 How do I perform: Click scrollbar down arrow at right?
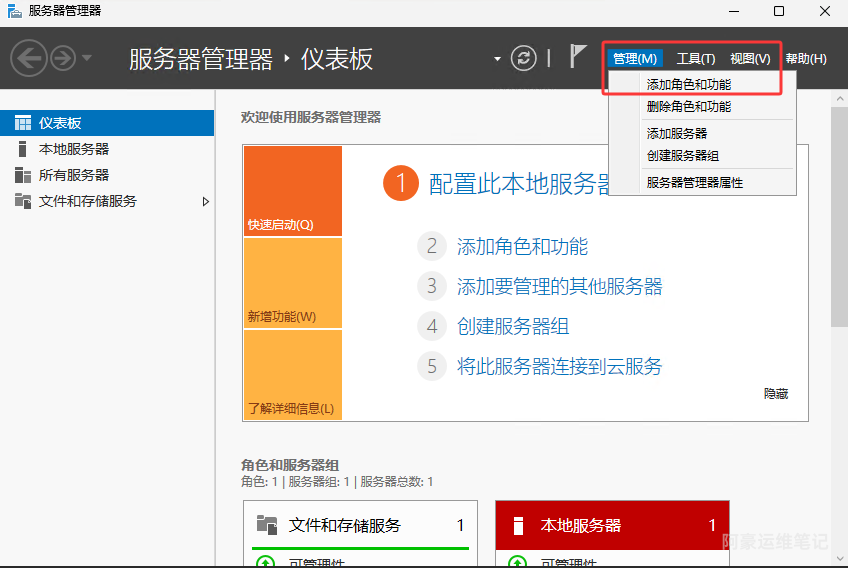pyautogui.click(x=839, y=559)
